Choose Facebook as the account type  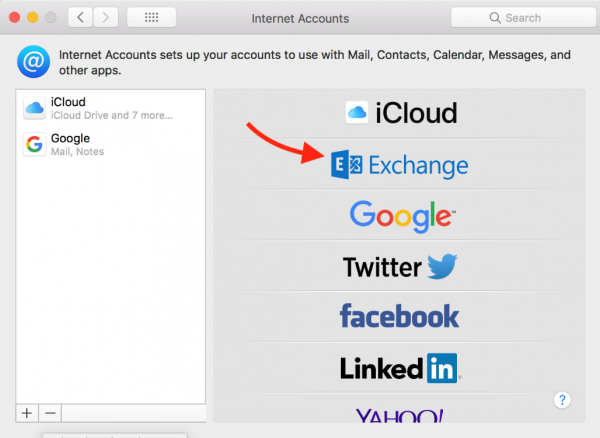click(399, 317)
